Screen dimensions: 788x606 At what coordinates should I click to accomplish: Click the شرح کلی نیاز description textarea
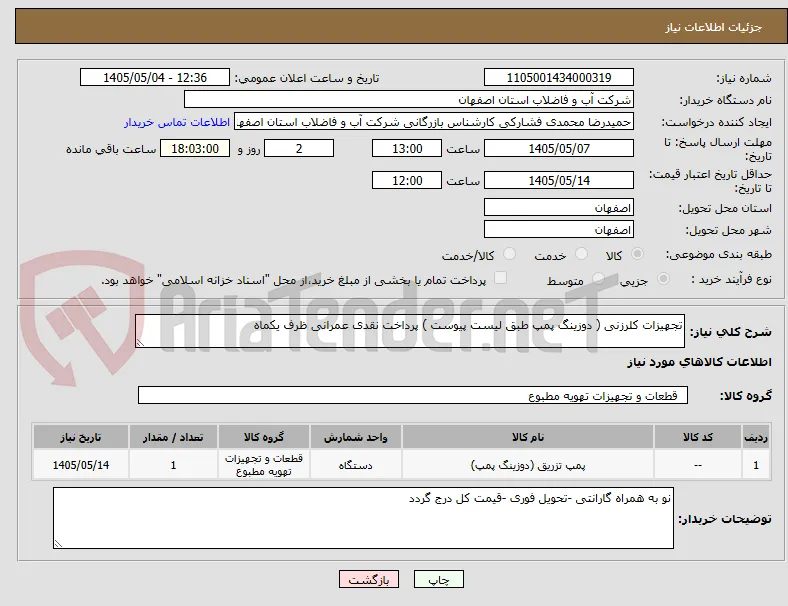coord(410,331)
